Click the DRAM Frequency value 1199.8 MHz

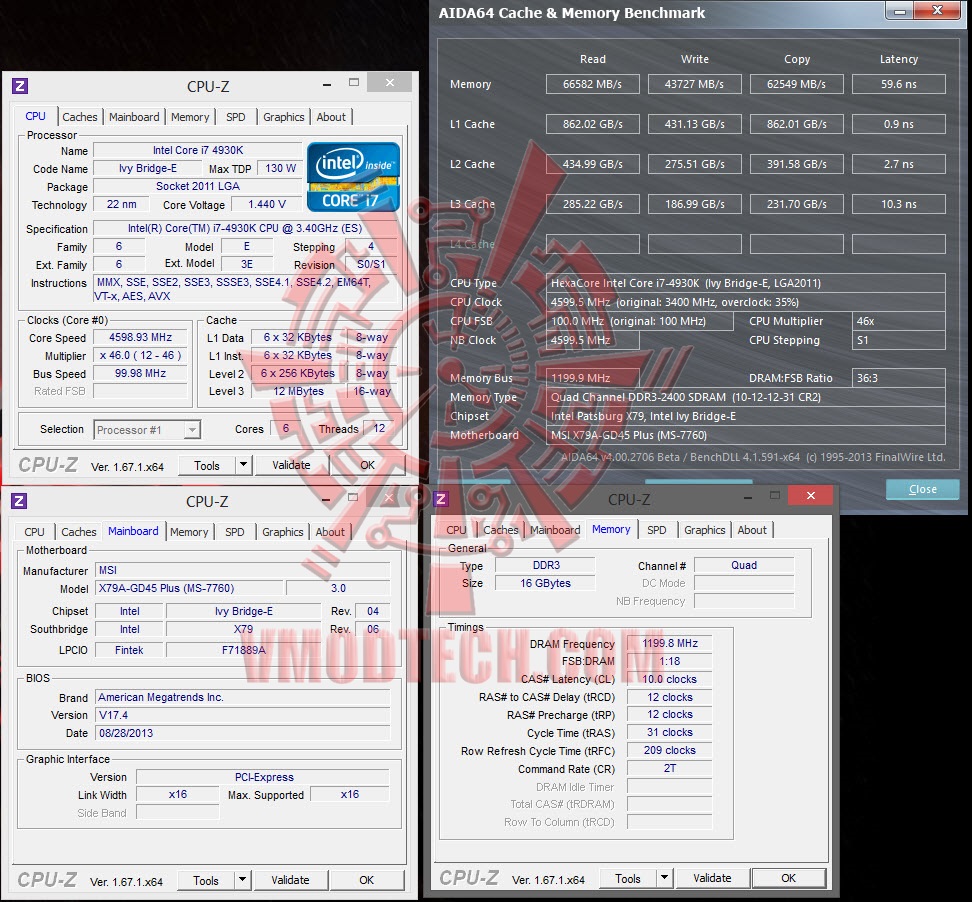(x=669, y=643)
